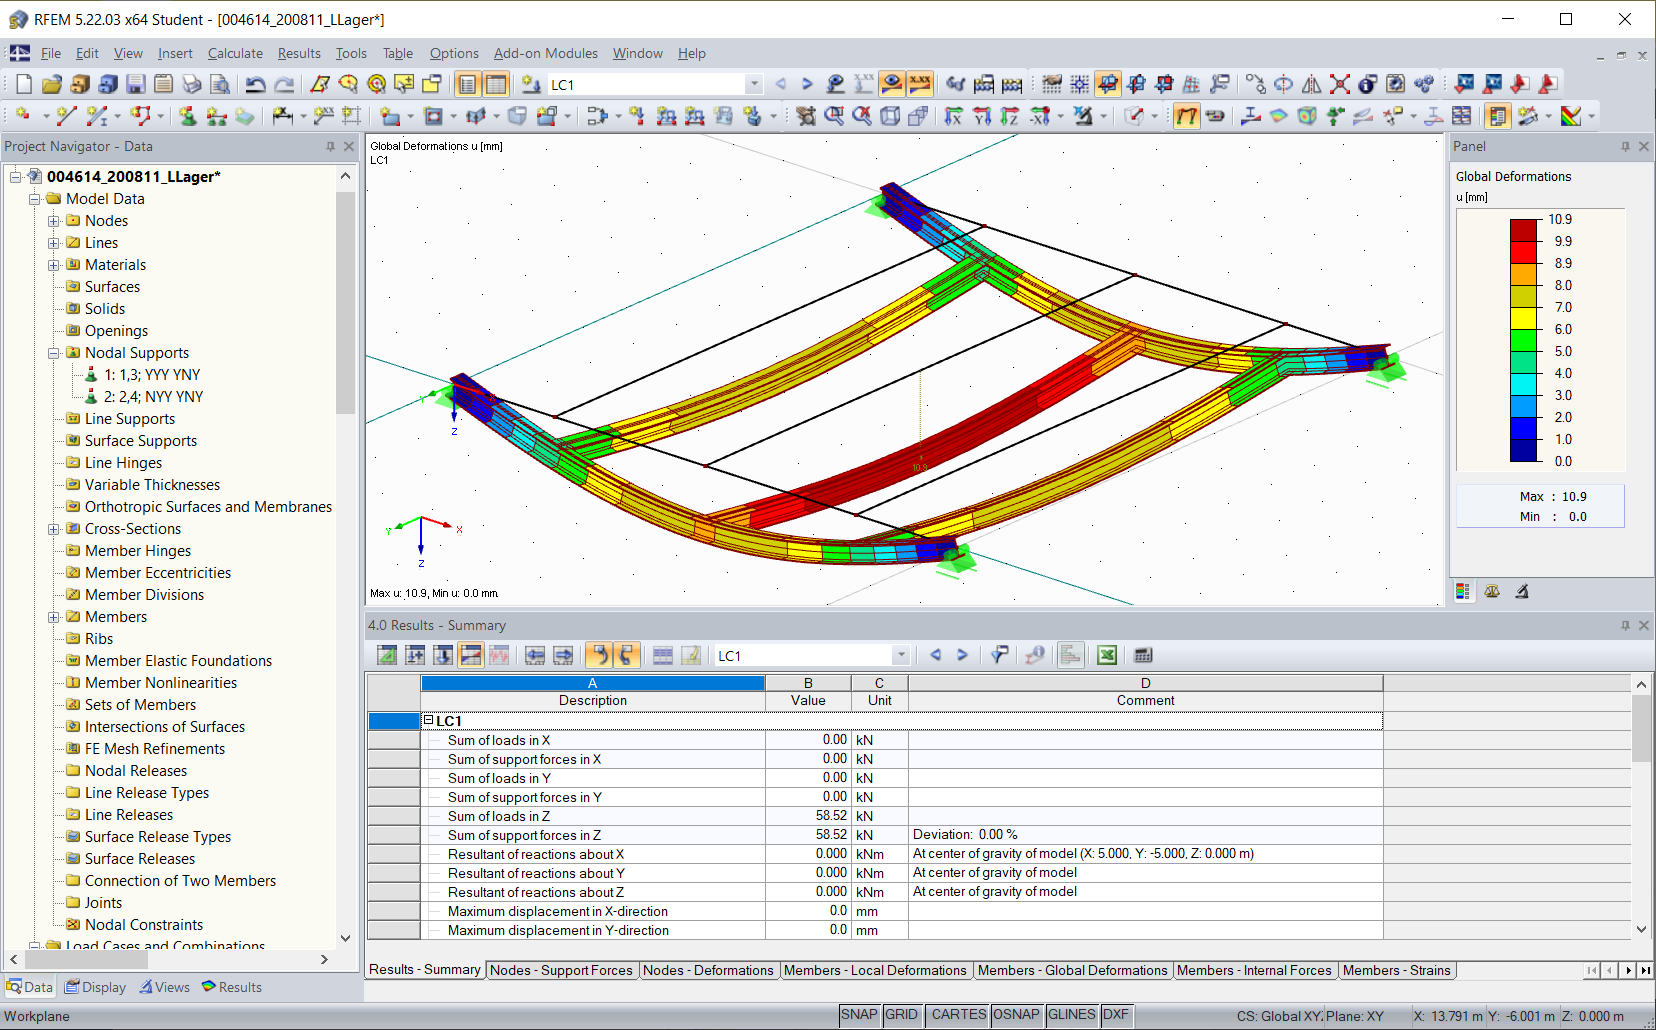The width and height of the screenshot is (1656, 1030).
Task: Close the Project Navigator panel
Action: [349, 146]
